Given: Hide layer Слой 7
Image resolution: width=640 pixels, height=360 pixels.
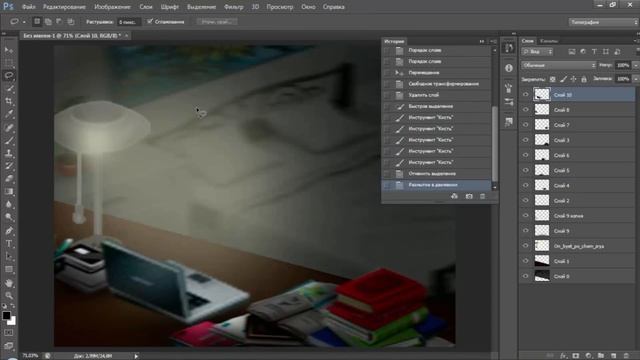Looking at the screenshot, I should click(x=526, y=125).
